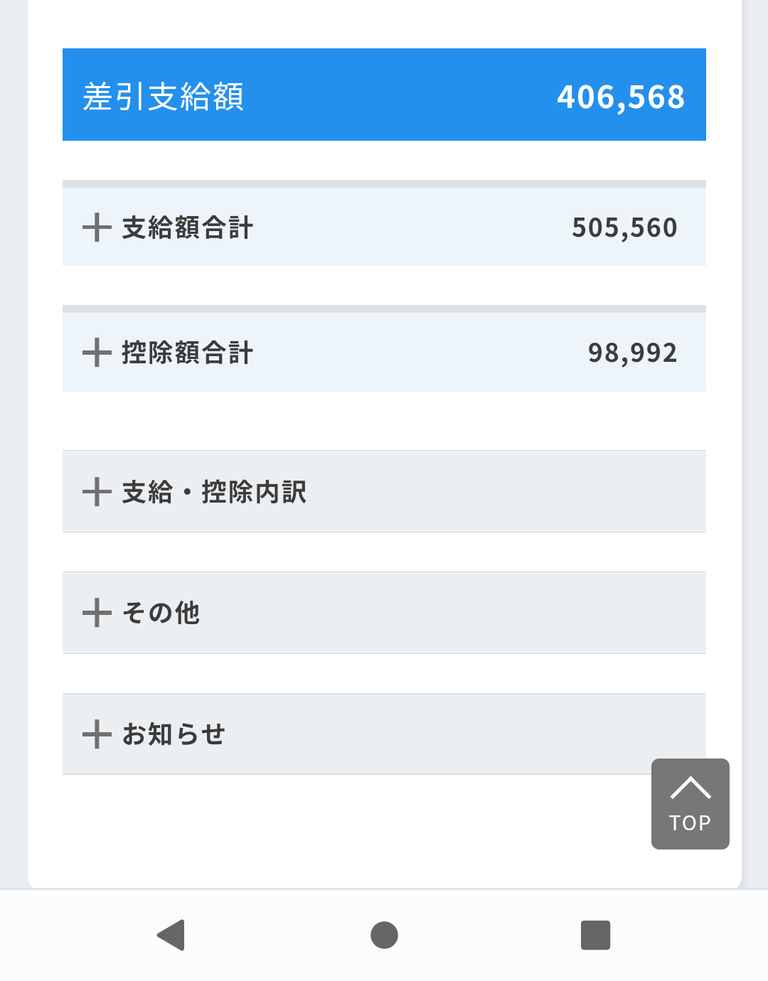768x981 pixels.
Task: Select the 505,560 total payment amount
Action: pos(624,228)
